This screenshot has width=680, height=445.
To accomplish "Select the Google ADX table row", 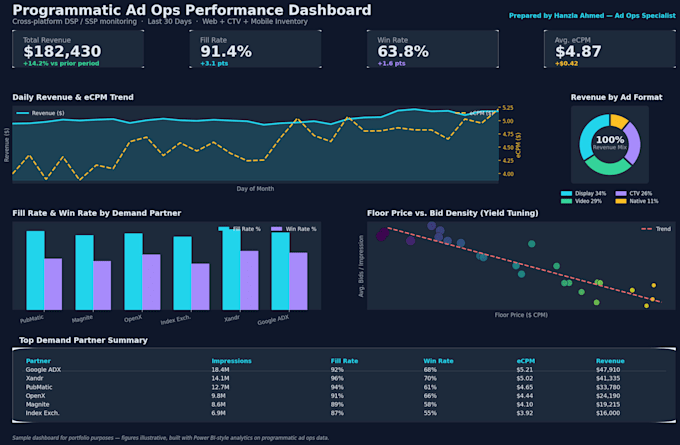I will pyautogui.click(x=345, y=370).
